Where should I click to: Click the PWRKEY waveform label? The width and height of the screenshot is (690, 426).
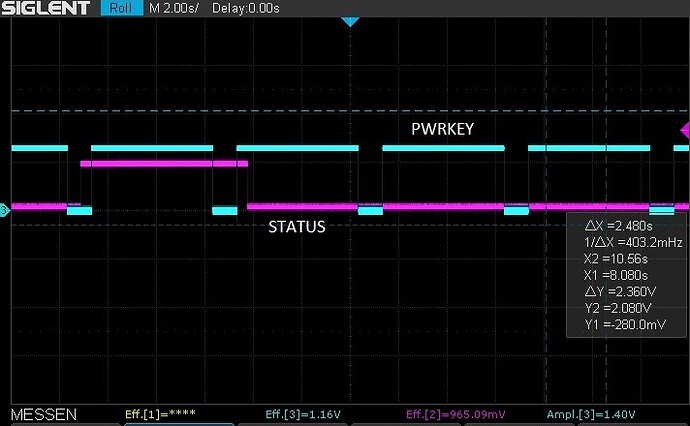[x=443, y=130]
